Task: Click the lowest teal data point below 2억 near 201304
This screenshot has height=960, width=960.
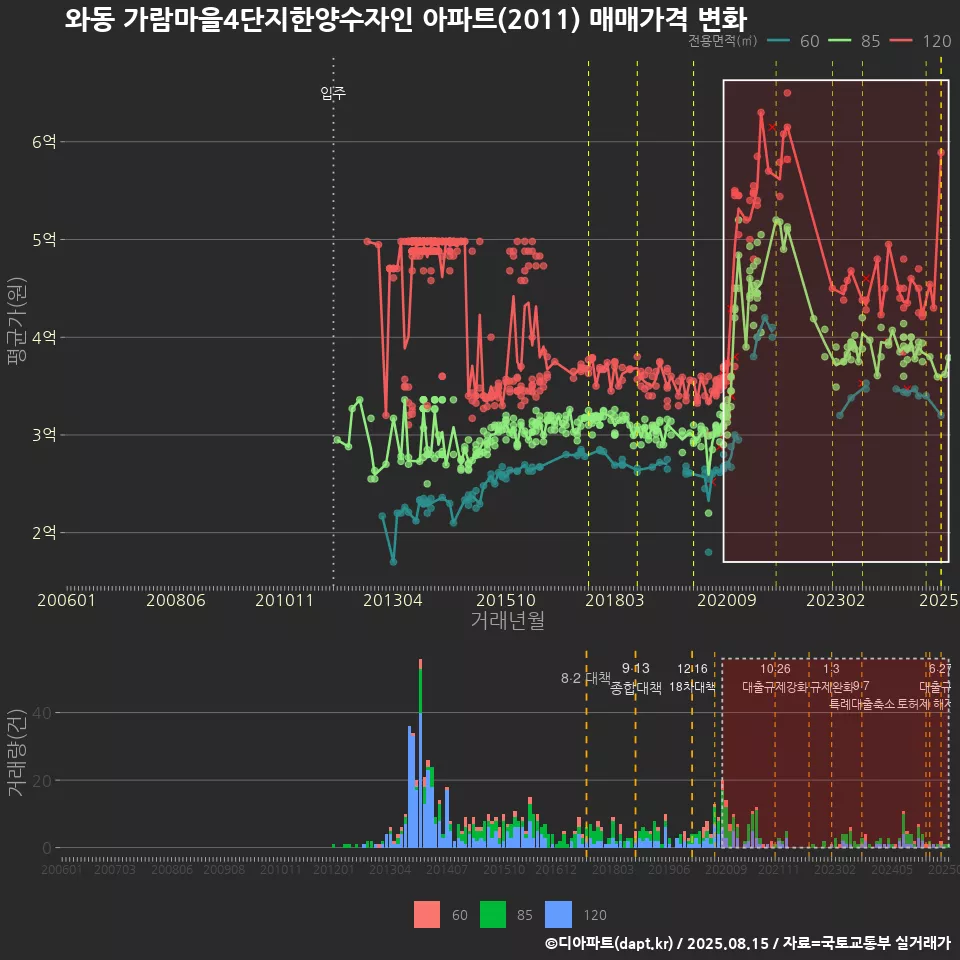Action: coord(393,561)
